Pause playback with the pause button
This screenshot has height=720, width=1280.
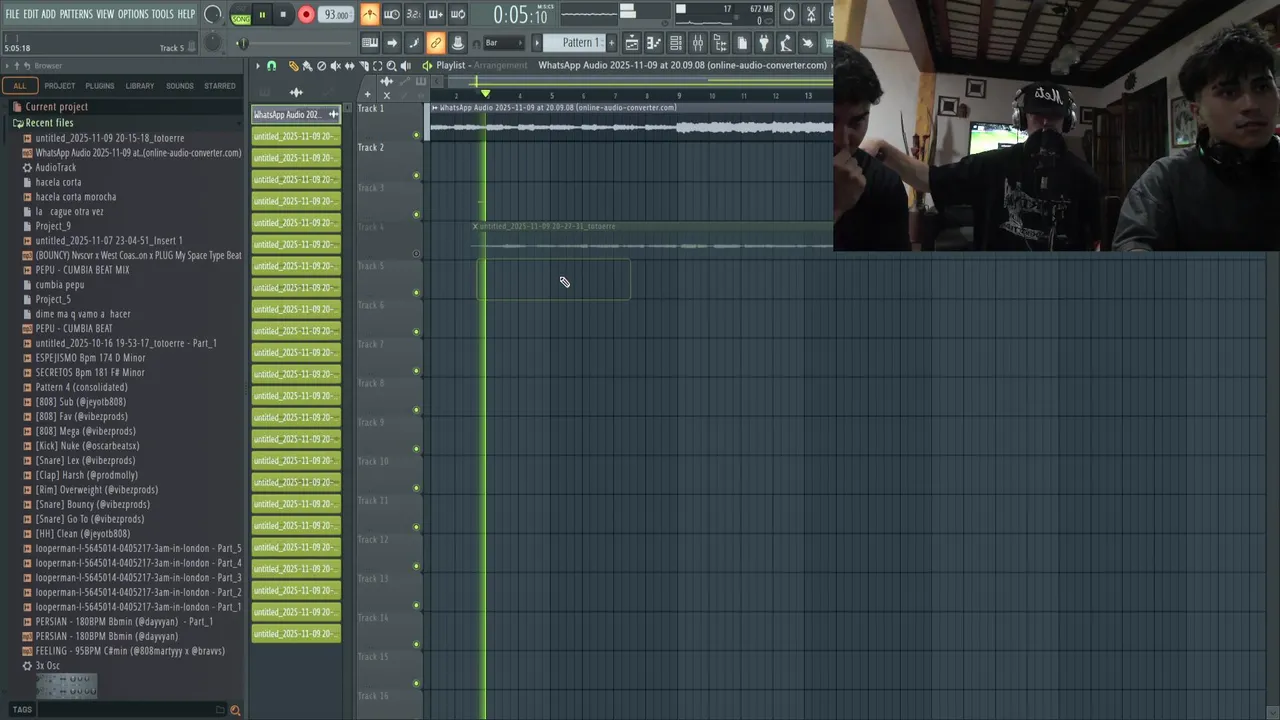[x=262, y=15]
